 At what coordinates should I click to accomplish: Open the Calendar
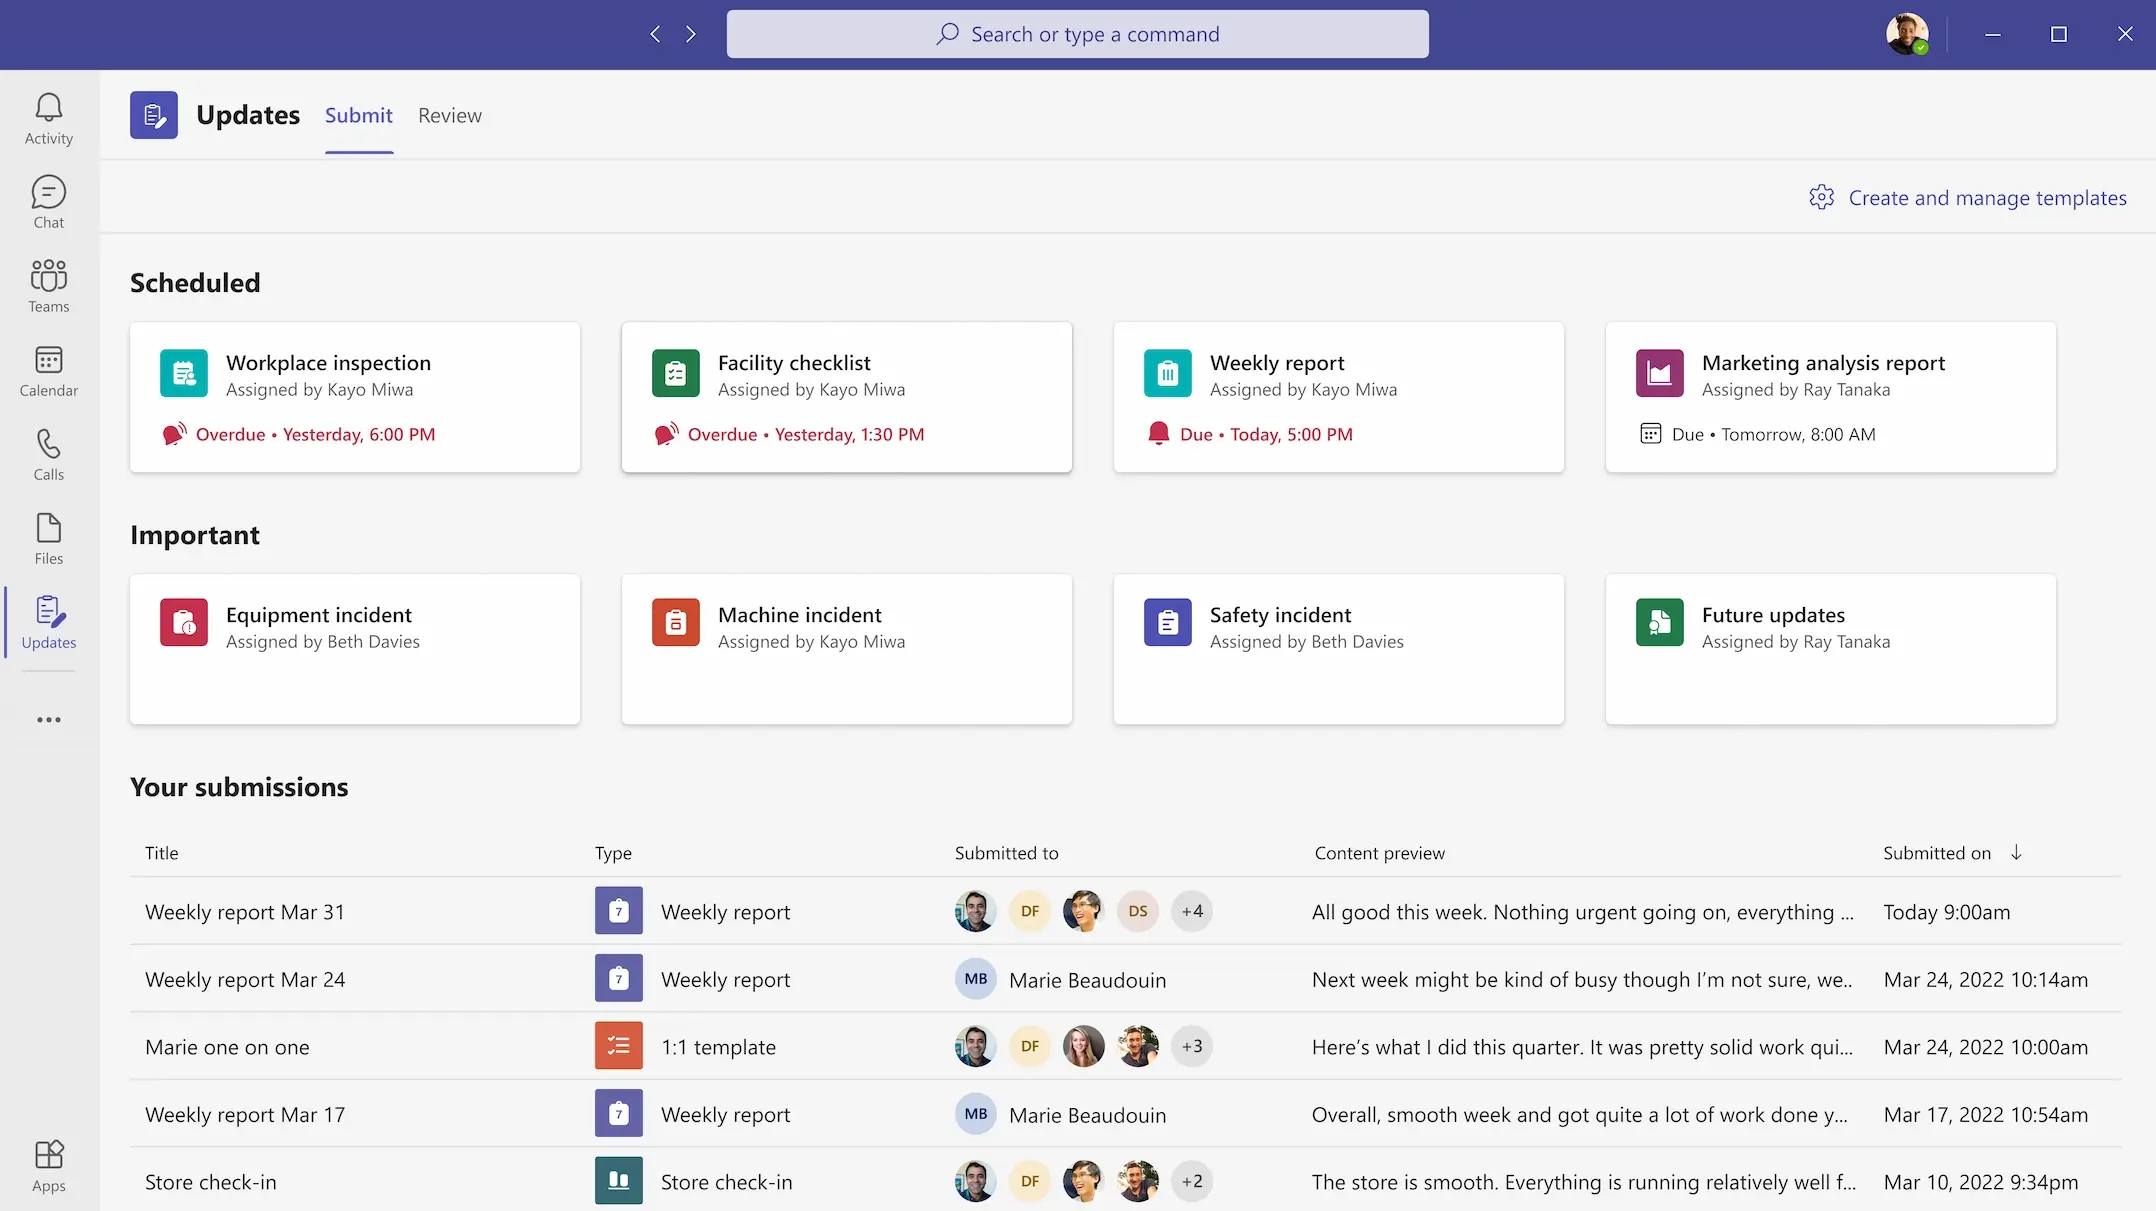tap(47, 370)
